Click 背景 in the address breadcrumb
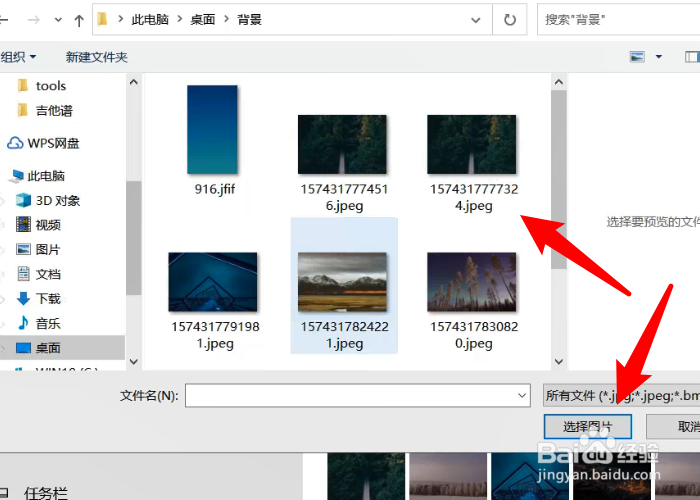 coord(249,20)
